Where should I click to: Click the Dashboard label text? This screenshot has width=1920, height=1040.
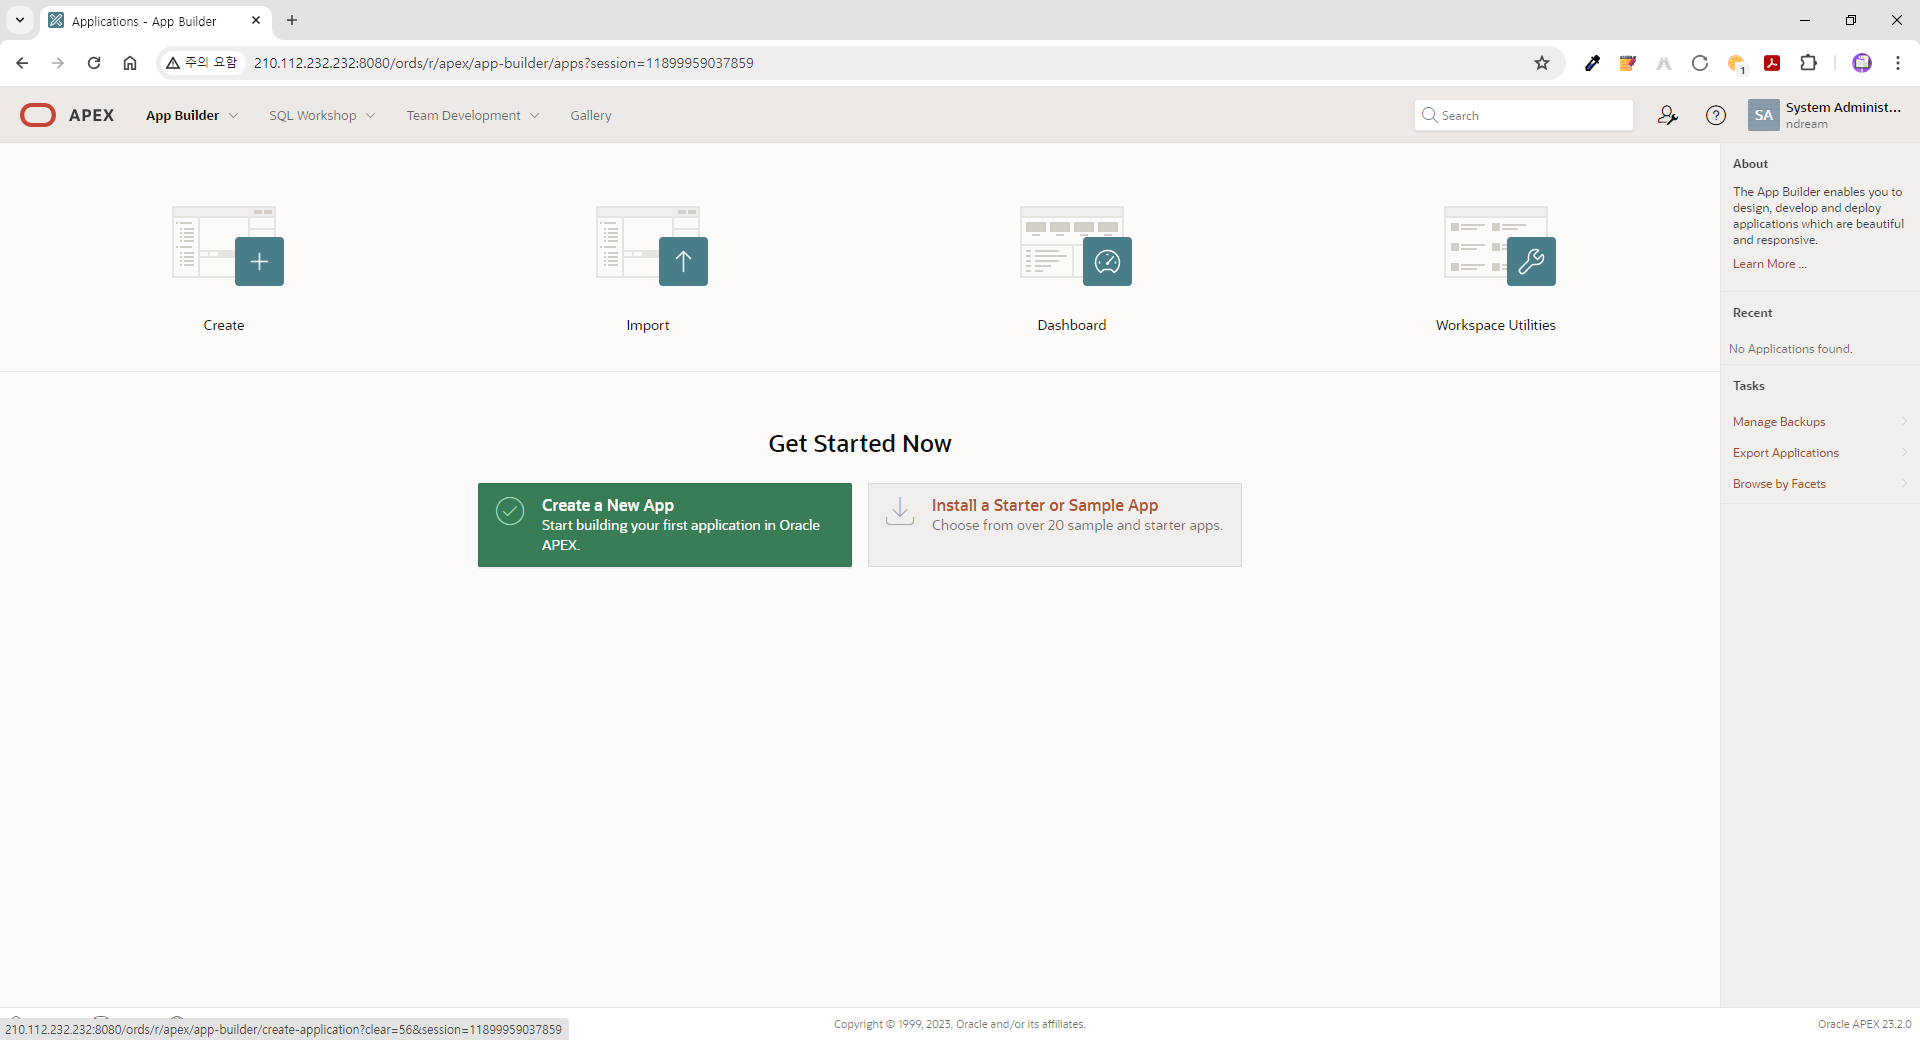[x=1072, y=325]
